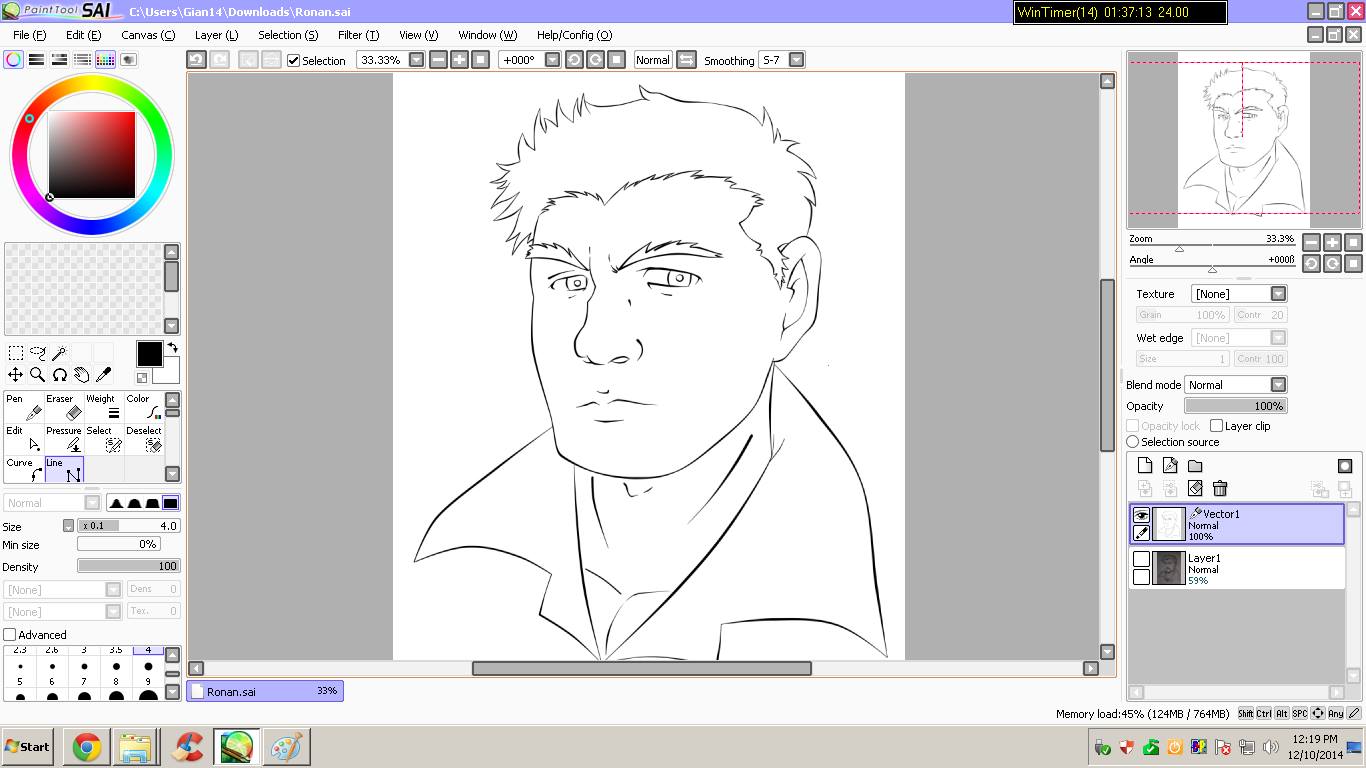Open the rotation angle dropdown

click(x=552, y=60)
